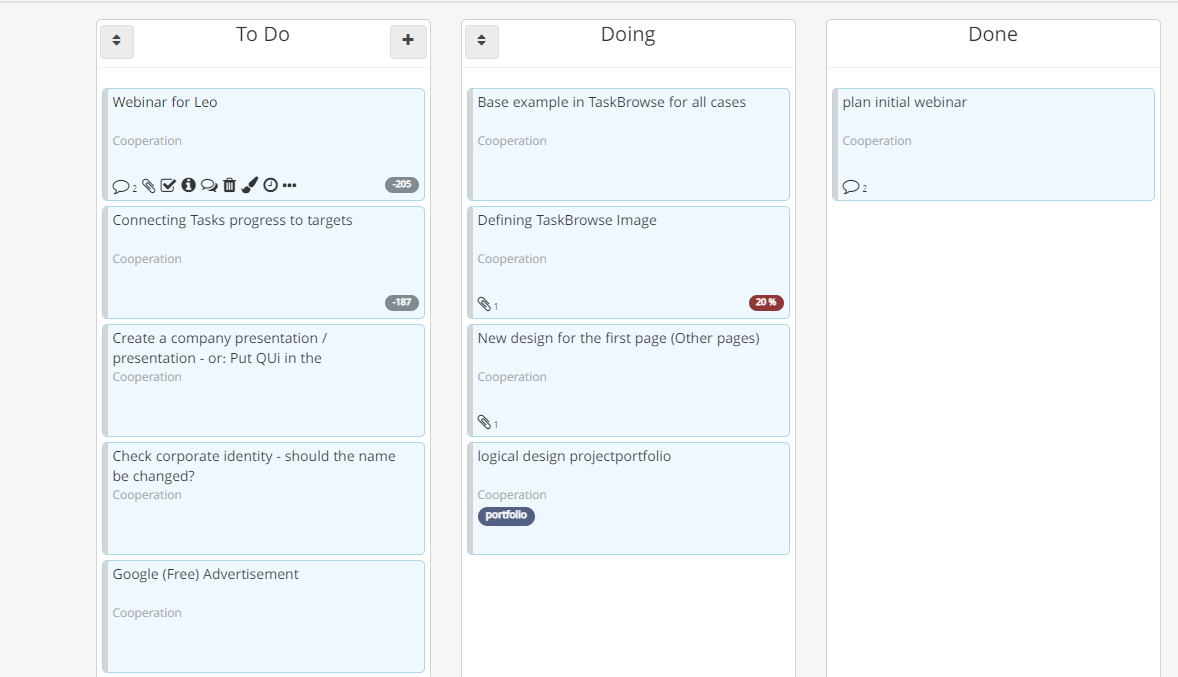
Task: Open sort arrows on To Do column
Action: click(x=116, y=41)
